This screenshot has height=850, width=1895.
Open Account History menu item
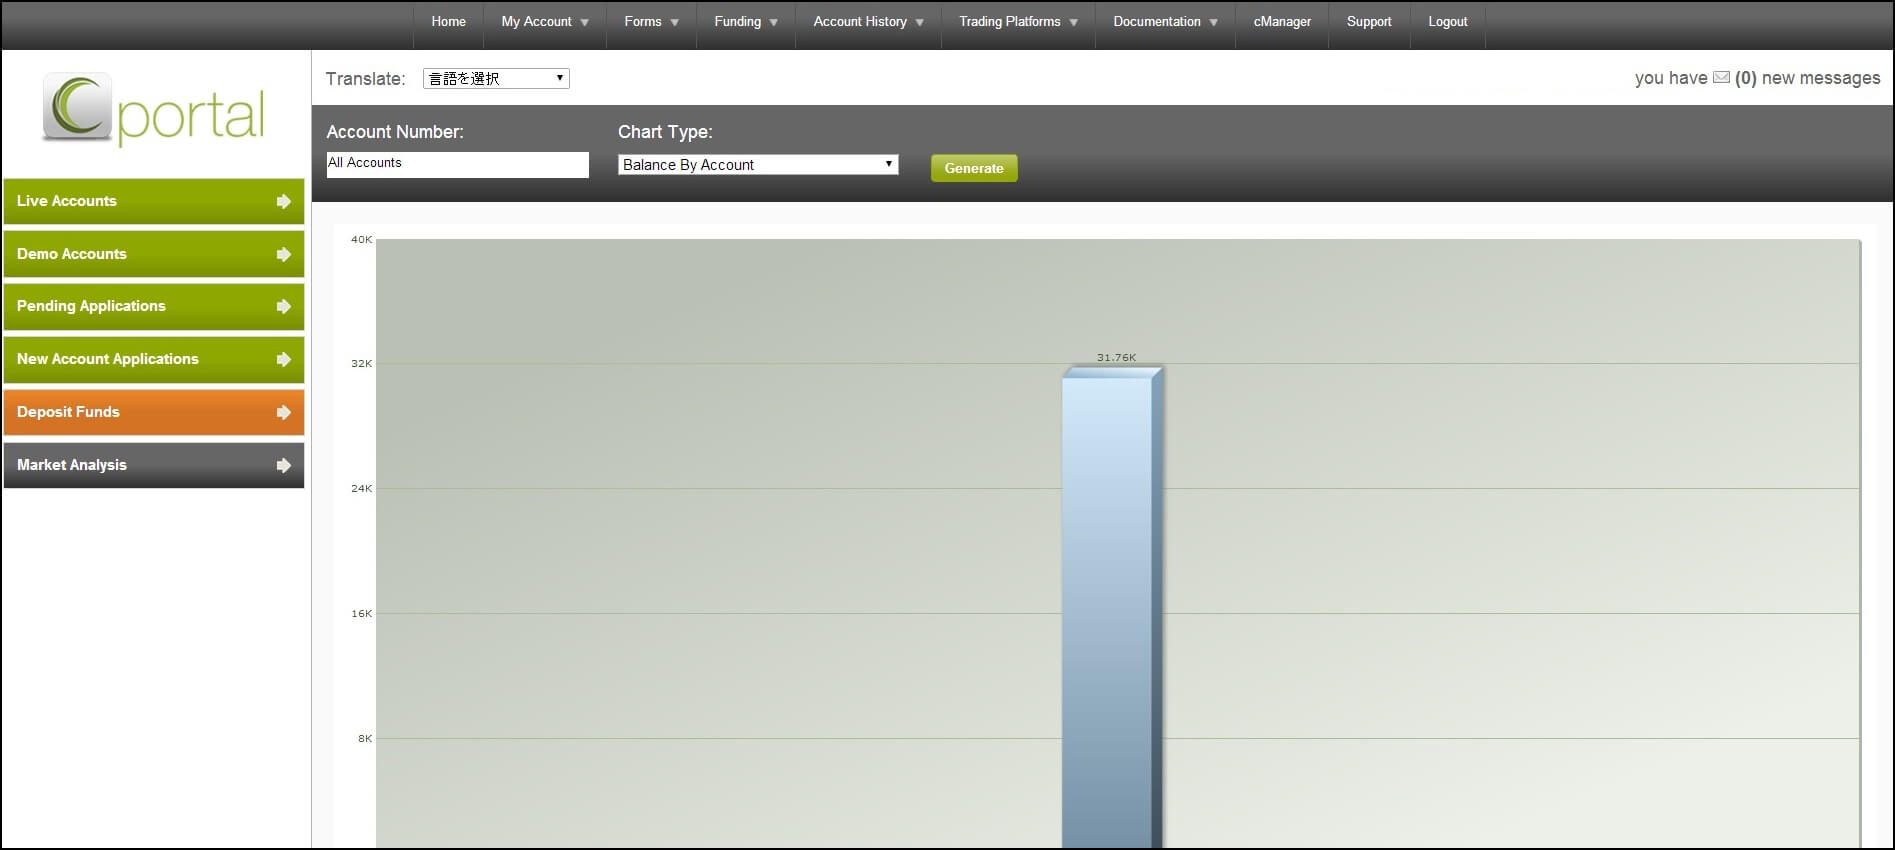pyautogui.click(x=860, y=21)
